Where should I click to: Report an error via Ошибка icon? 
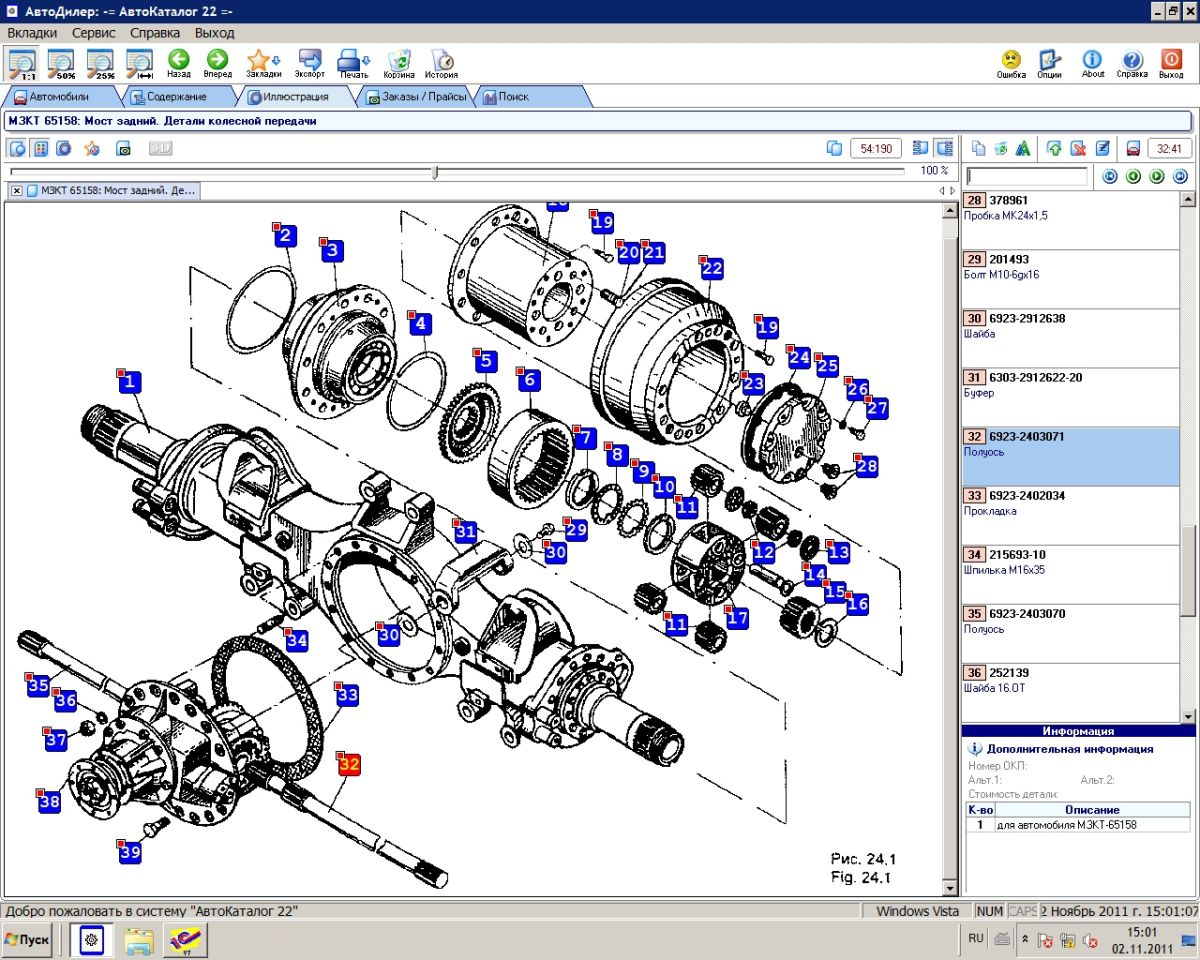1011,63
